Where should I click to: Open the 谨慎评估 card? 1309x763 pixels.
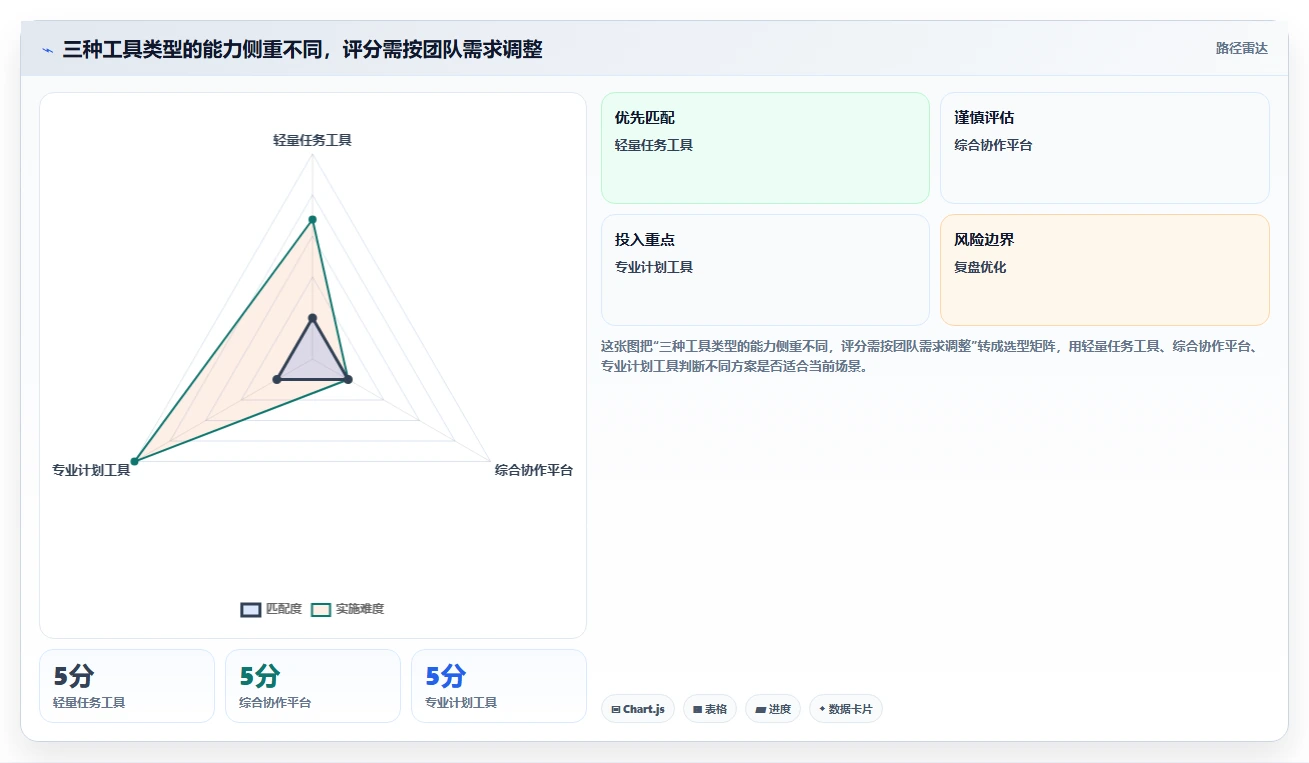[x=1105, y=148]
